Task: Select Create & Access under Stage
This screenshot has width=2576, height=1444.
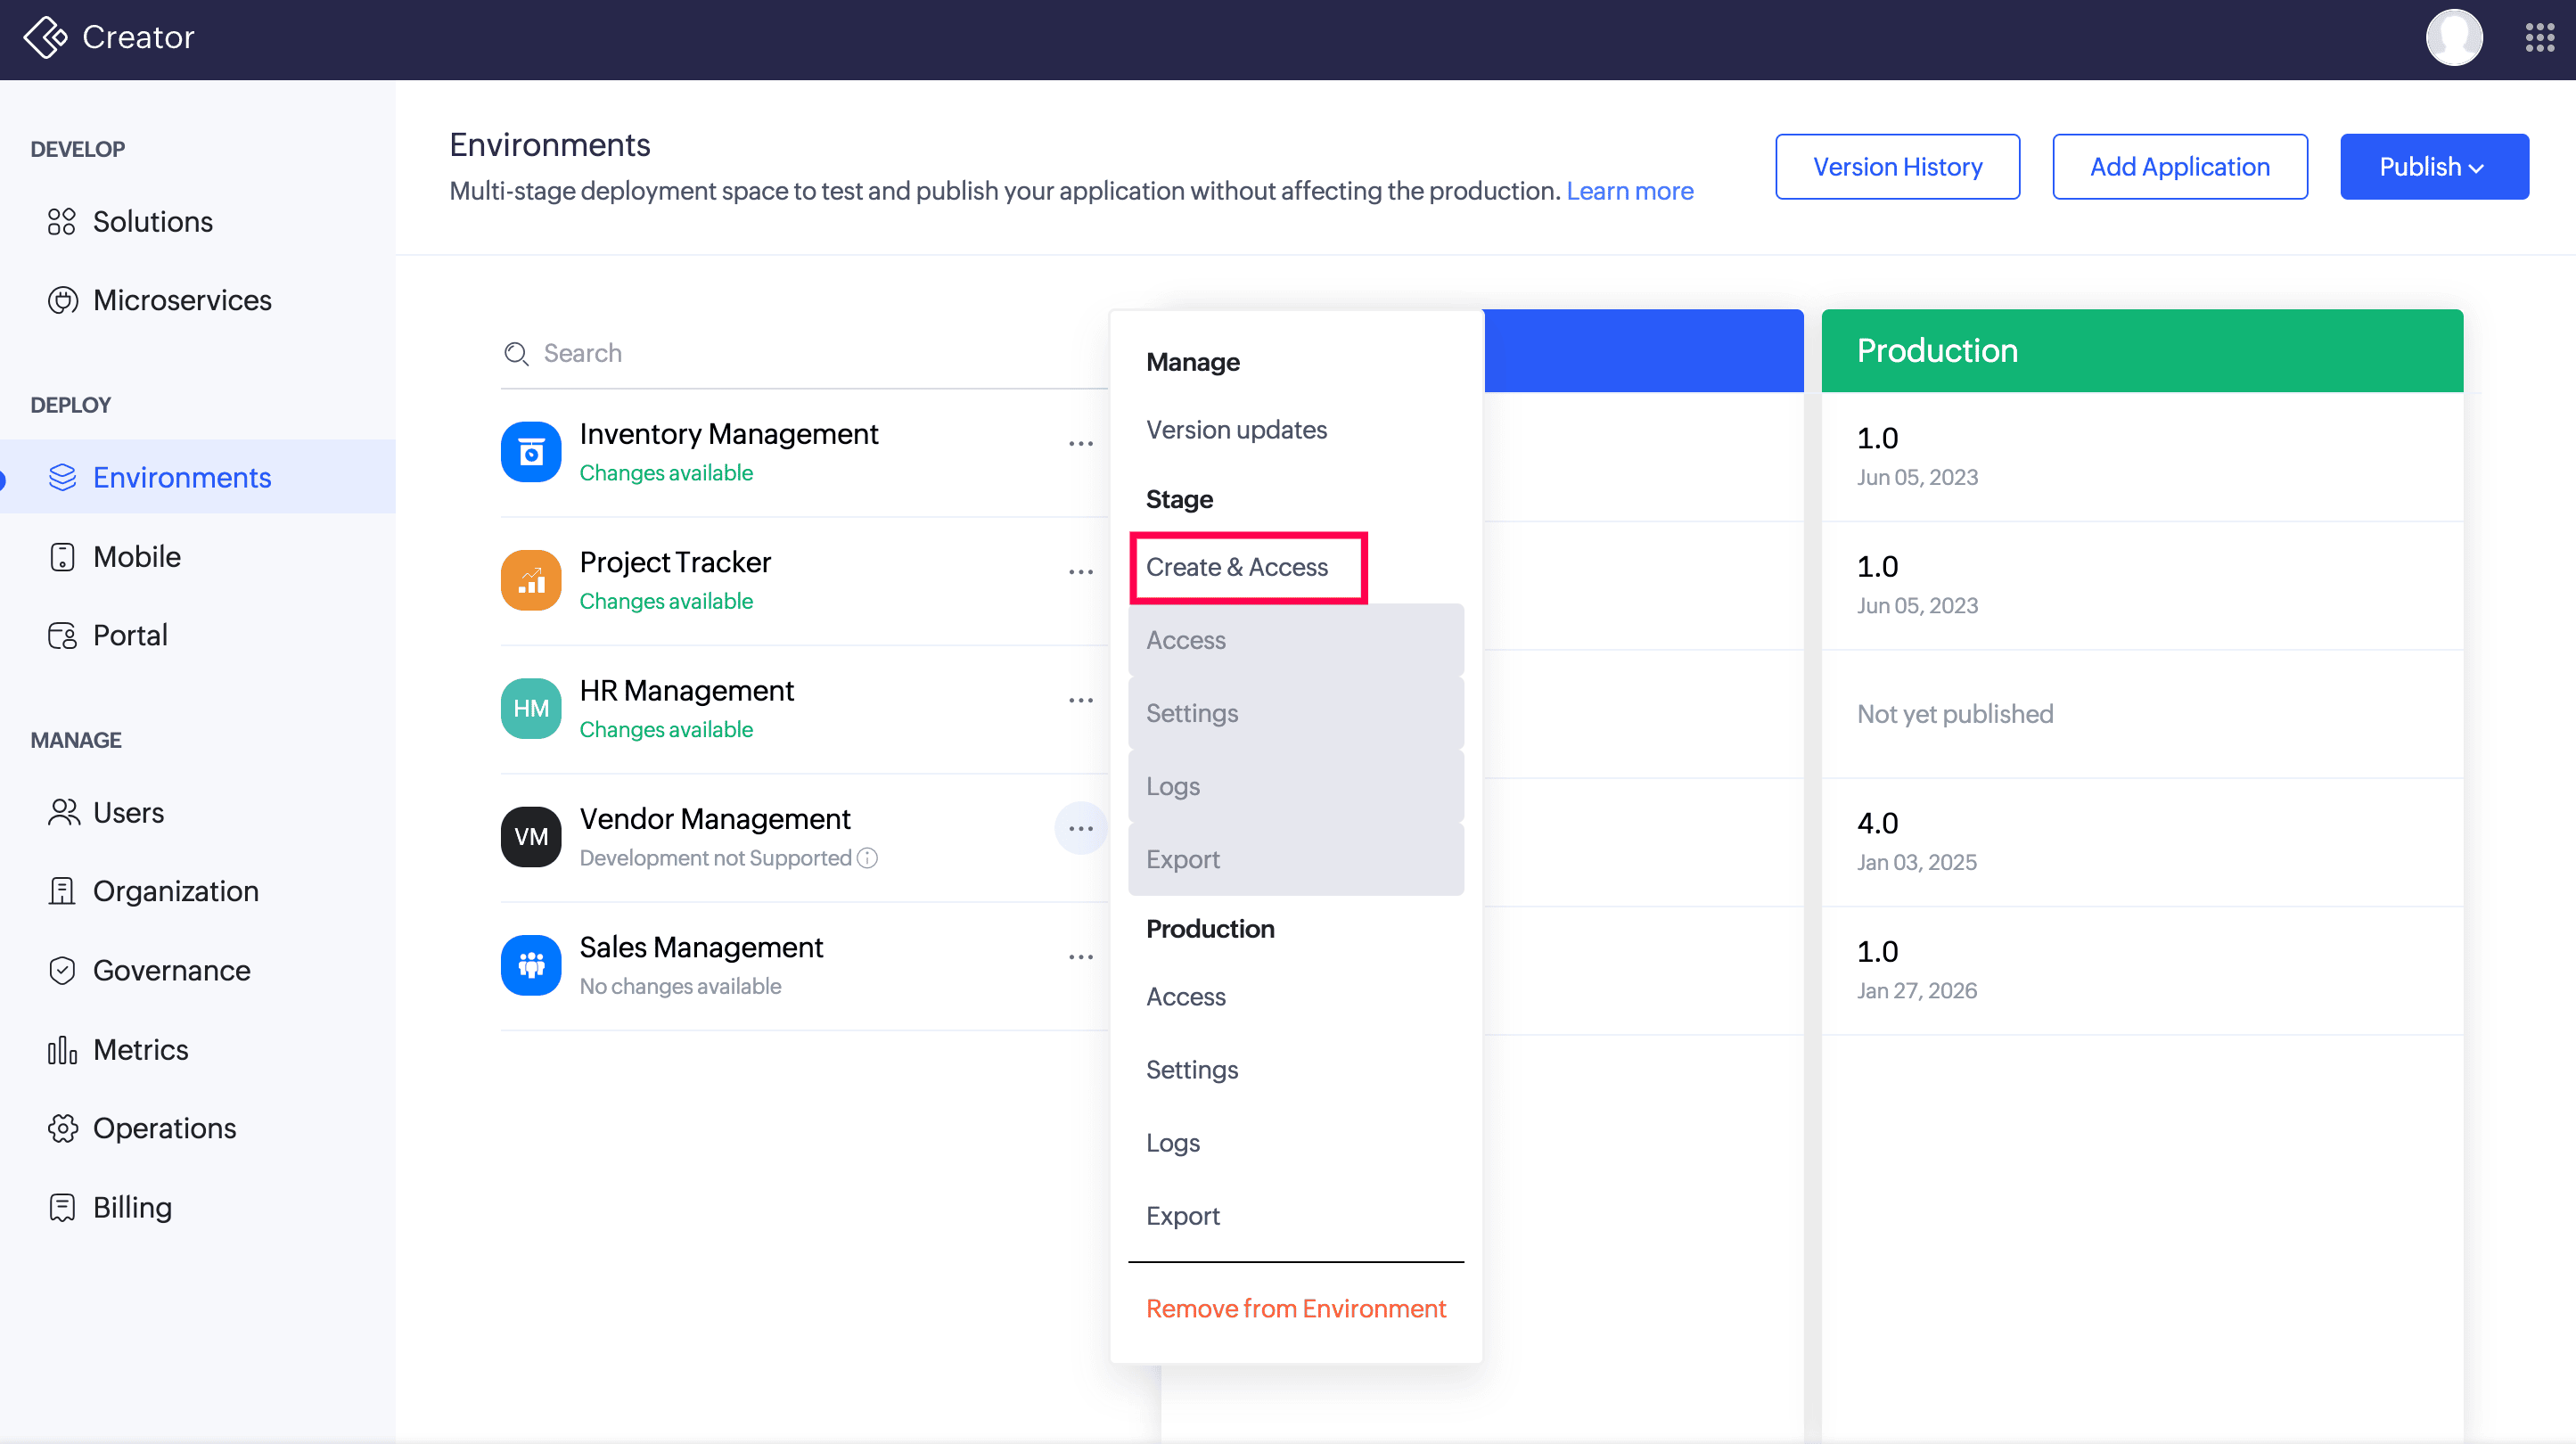Action: [1237, 567]
